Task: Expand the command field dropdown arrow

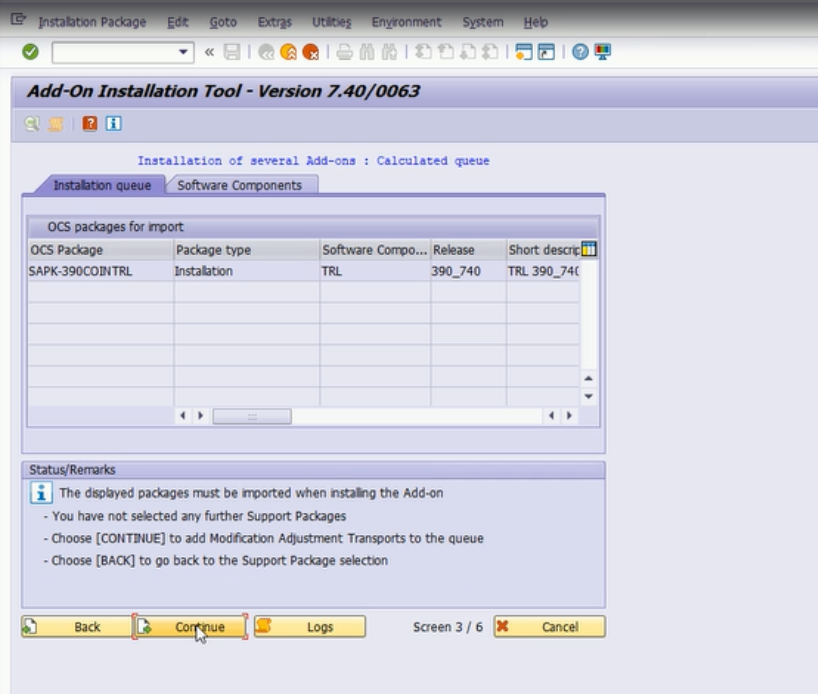Action: click(184, 52)
